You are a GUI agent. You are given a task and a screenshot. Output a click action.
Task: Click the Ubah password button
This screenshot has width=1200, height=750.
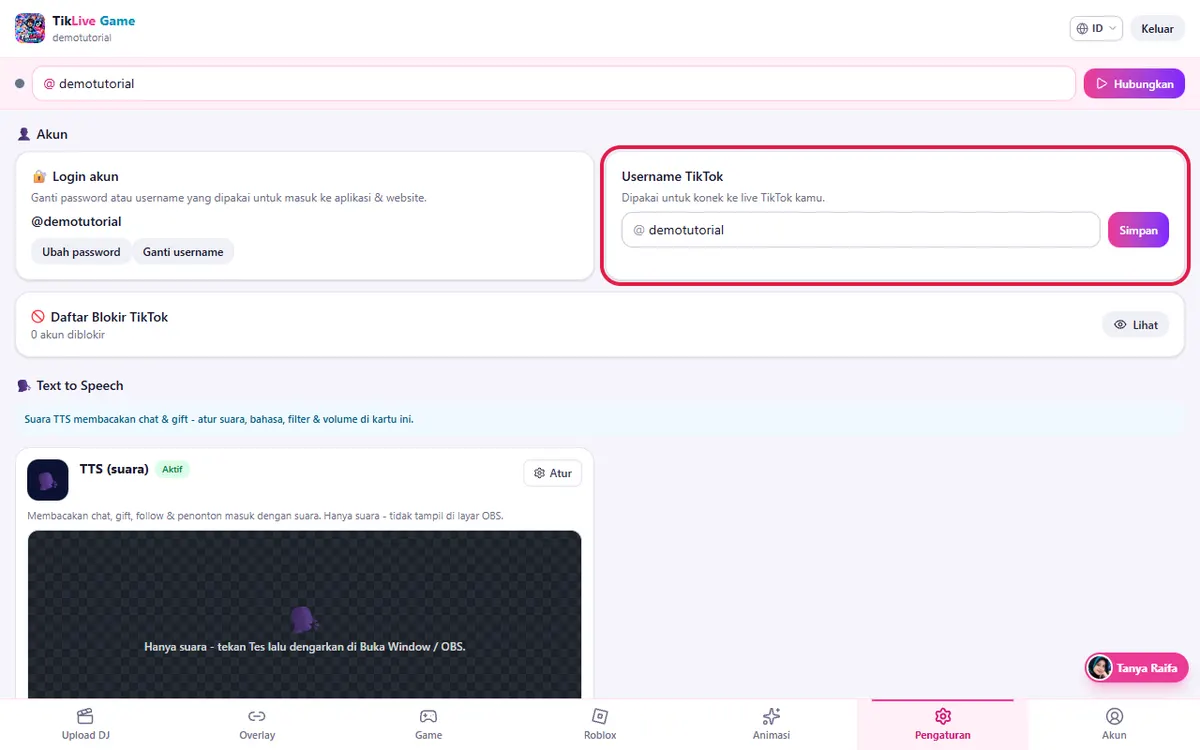(x=81, y=252)
